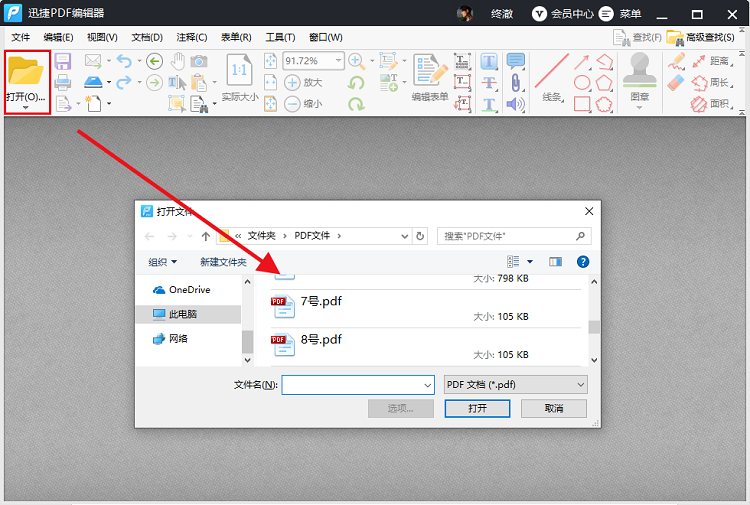The height and width of the screenshot is (505, 750).
Task: Open the 工具(T) menu
Action: (x=281, y=37)
